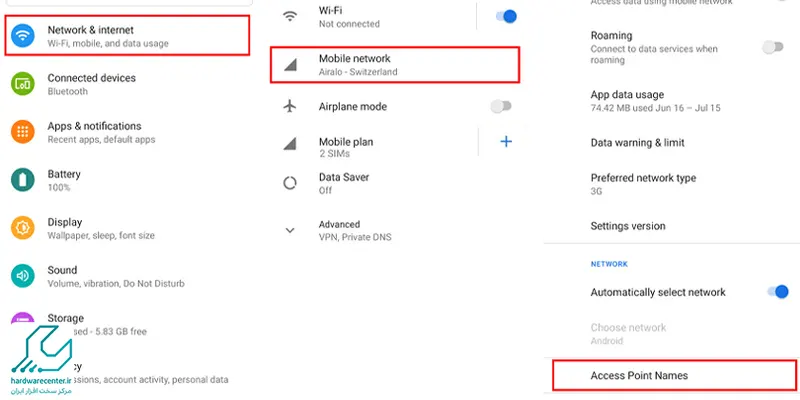Viewport: 800px width, 400px height.
Task: Open the Battery icon entry
Action: tap(22, 180)
